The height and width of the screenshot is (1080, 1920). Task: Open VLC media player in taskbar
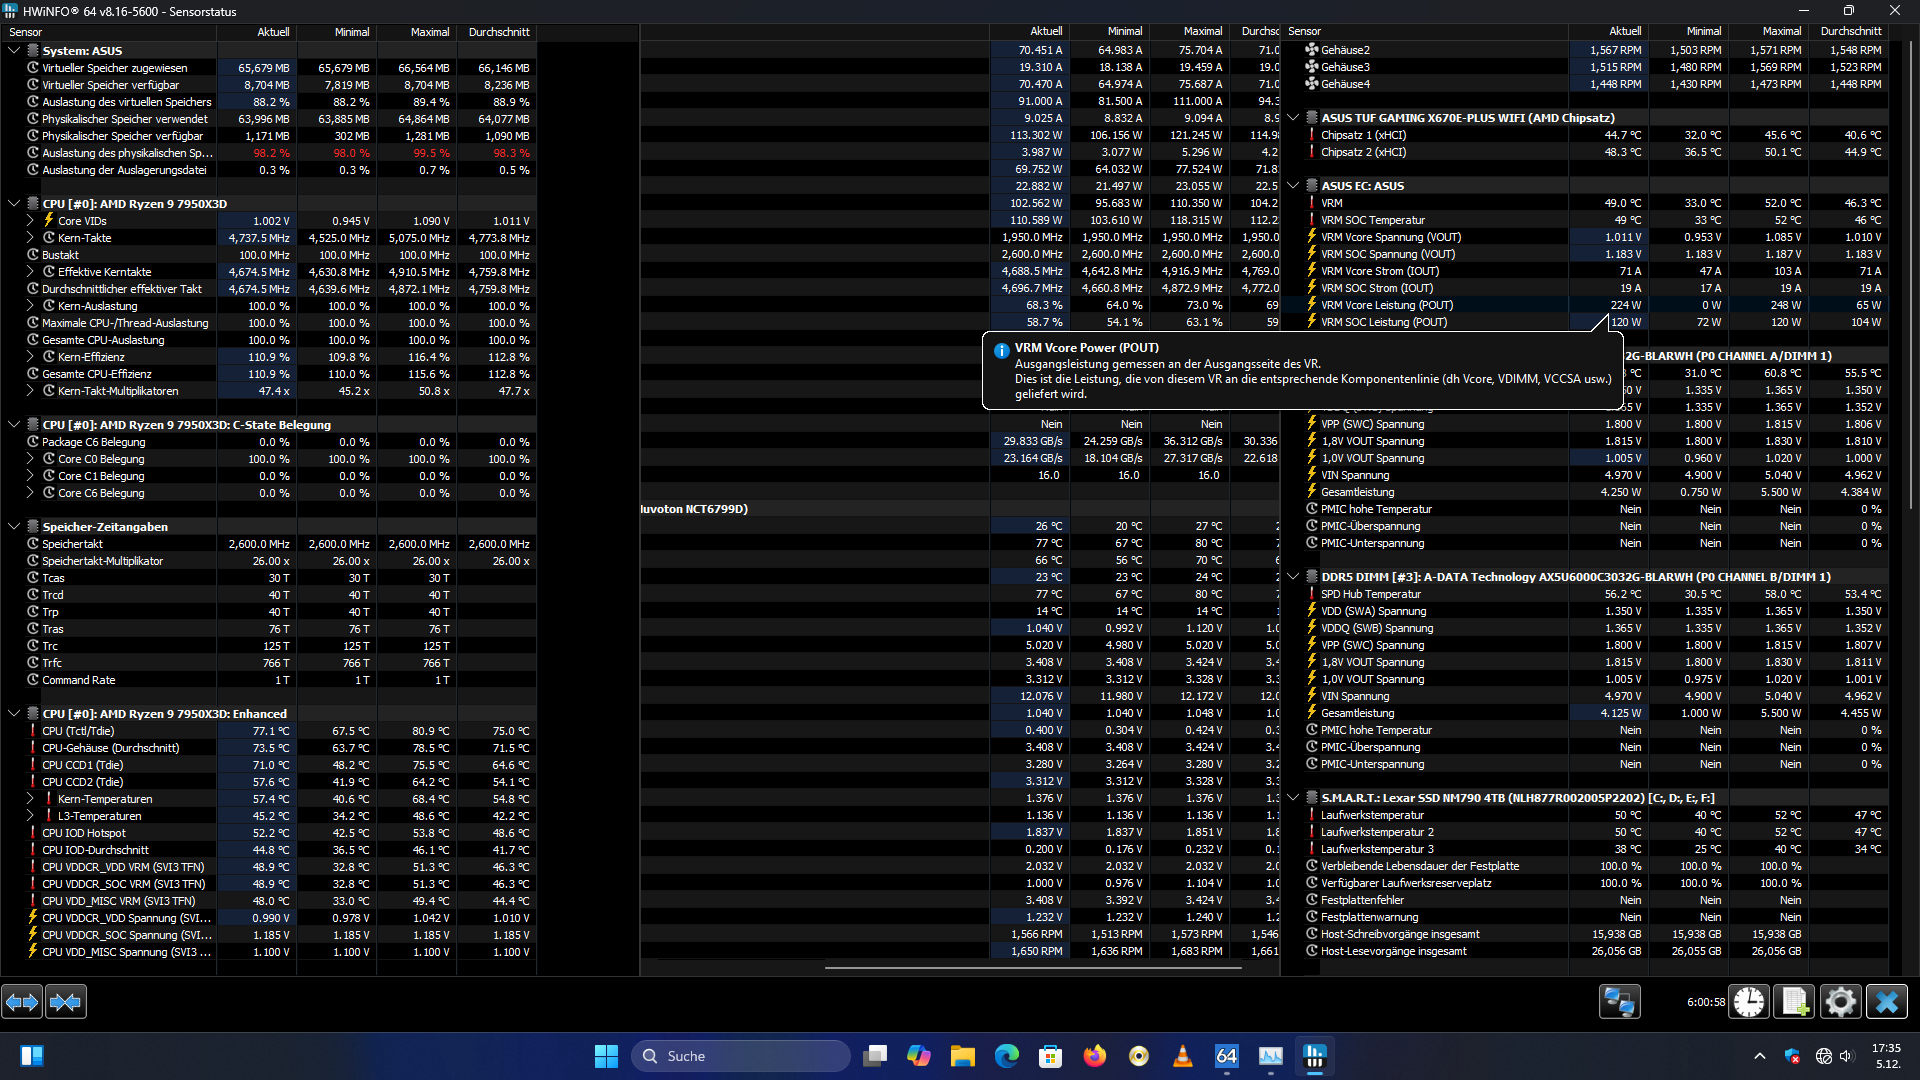coord(1182,1056)
